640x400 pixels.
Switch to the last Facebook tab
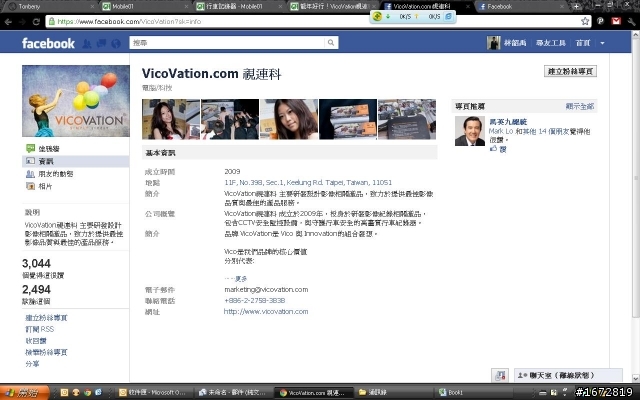[x=520, y=6]
